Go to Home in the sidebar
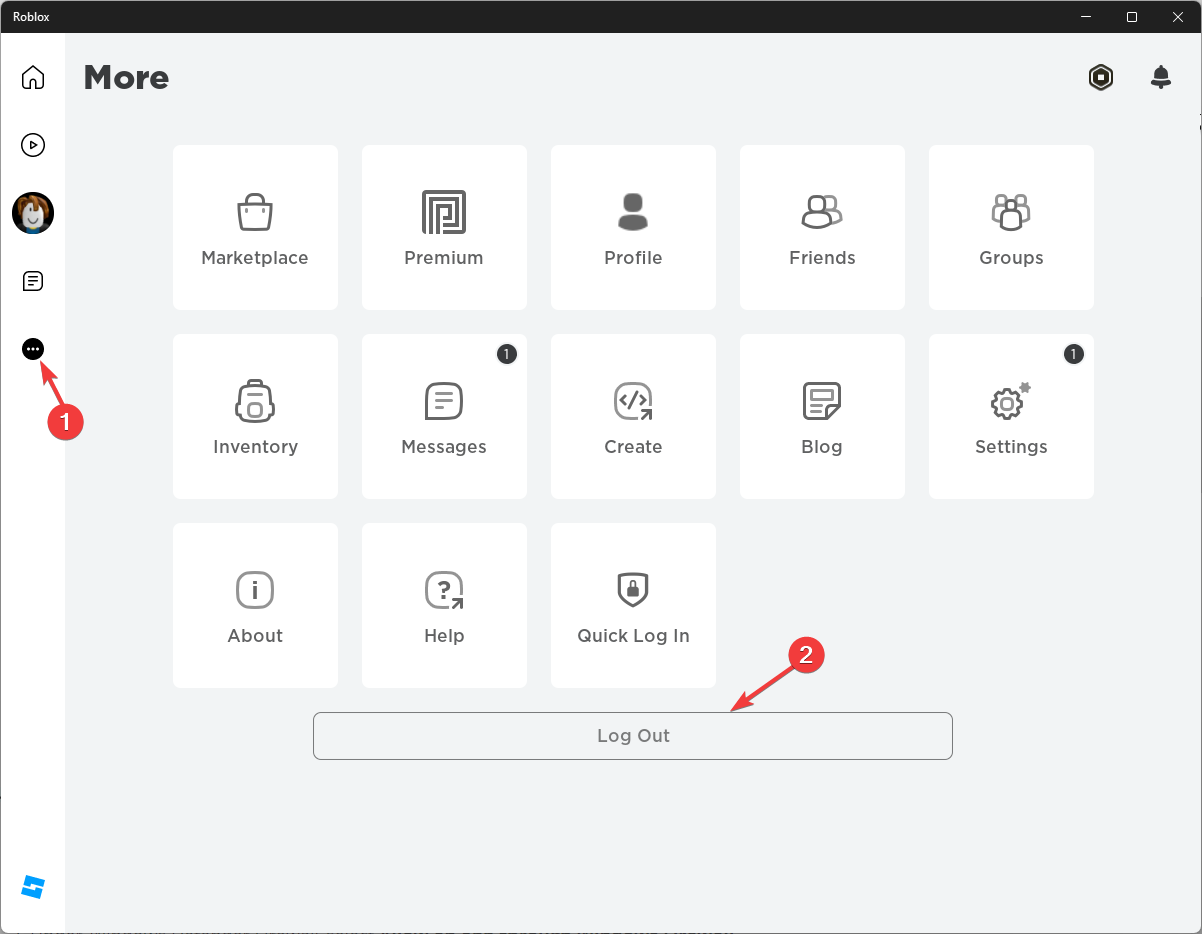 tap(33, 77)
